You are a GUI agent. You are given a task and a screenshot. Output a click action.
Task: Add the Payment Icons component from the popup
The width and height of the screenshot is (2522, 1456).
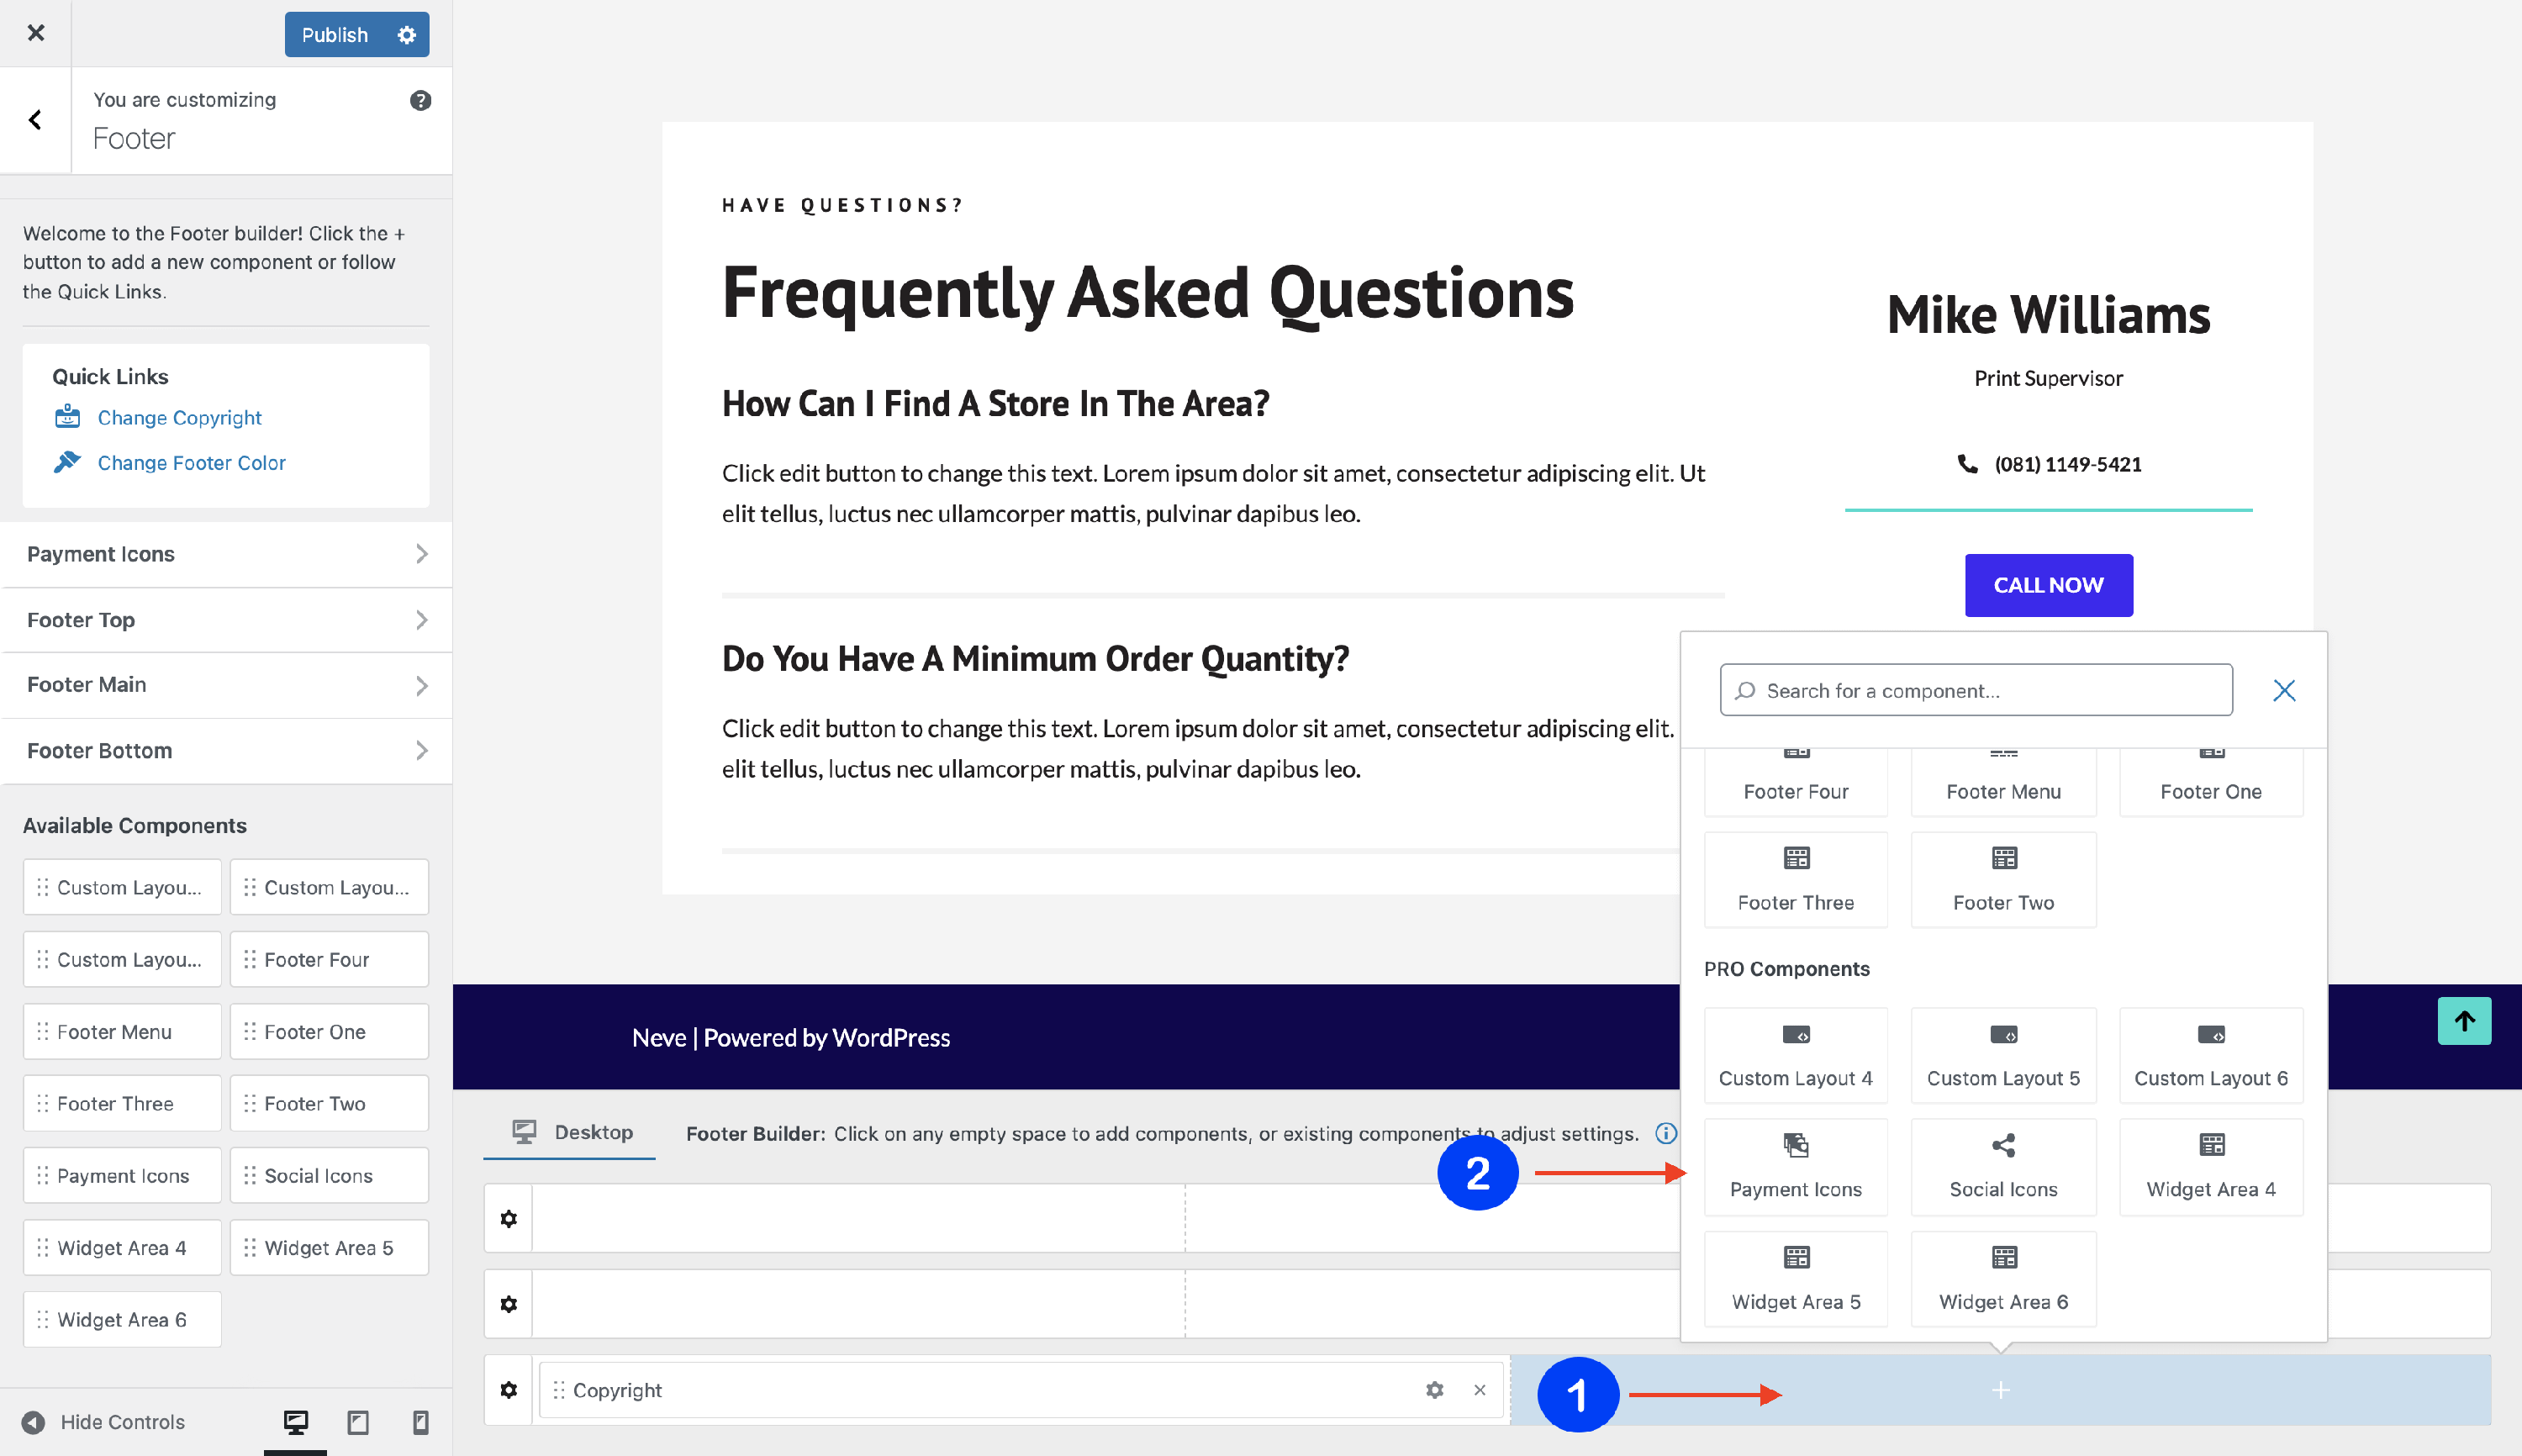[1795, 1165]
